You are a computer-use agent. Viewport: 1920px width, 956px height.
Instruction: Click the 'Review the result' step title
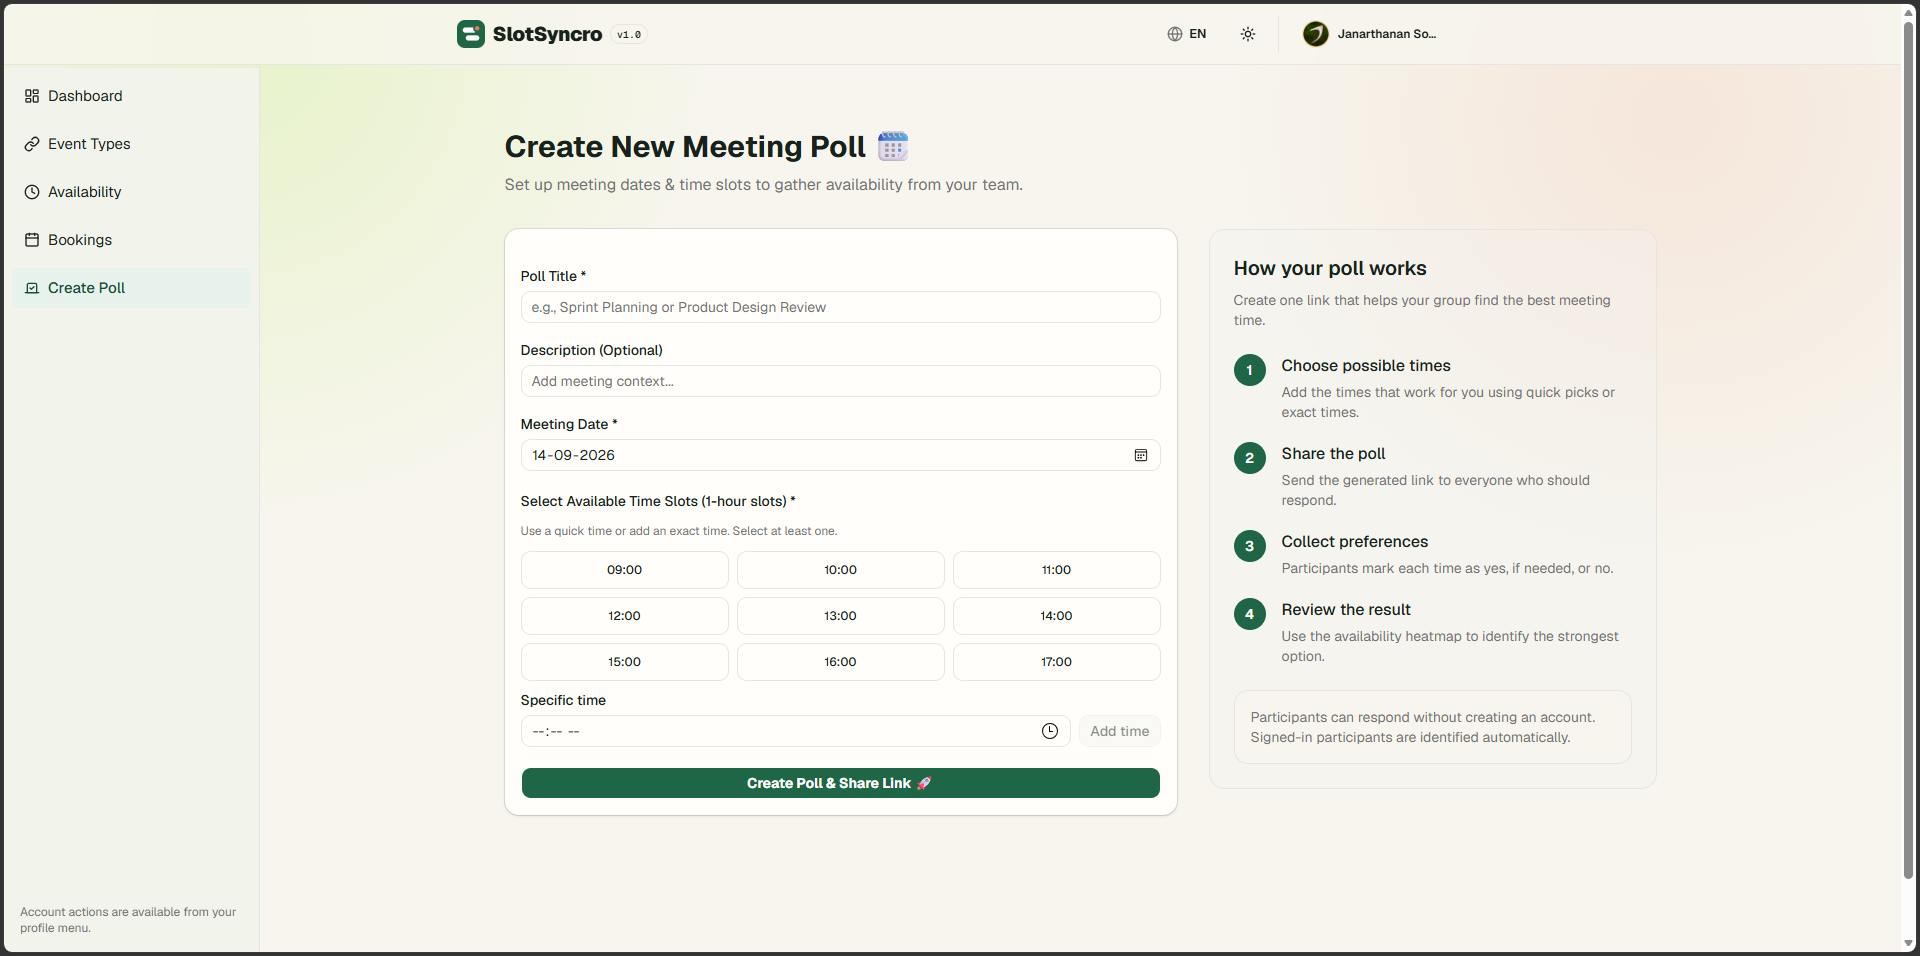click(x=1346, y=610)
